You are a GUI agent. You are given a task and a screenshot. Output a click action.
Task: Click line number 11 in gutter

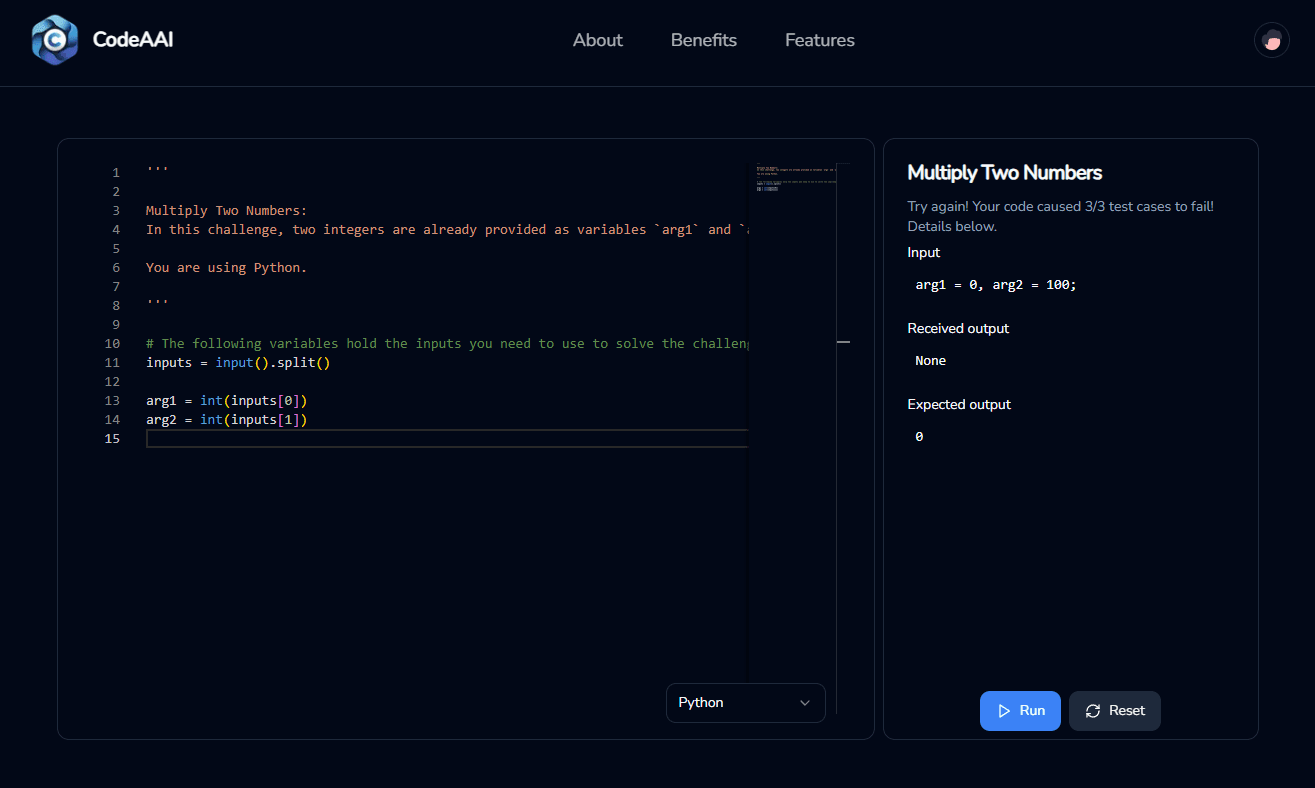[112, 363]
